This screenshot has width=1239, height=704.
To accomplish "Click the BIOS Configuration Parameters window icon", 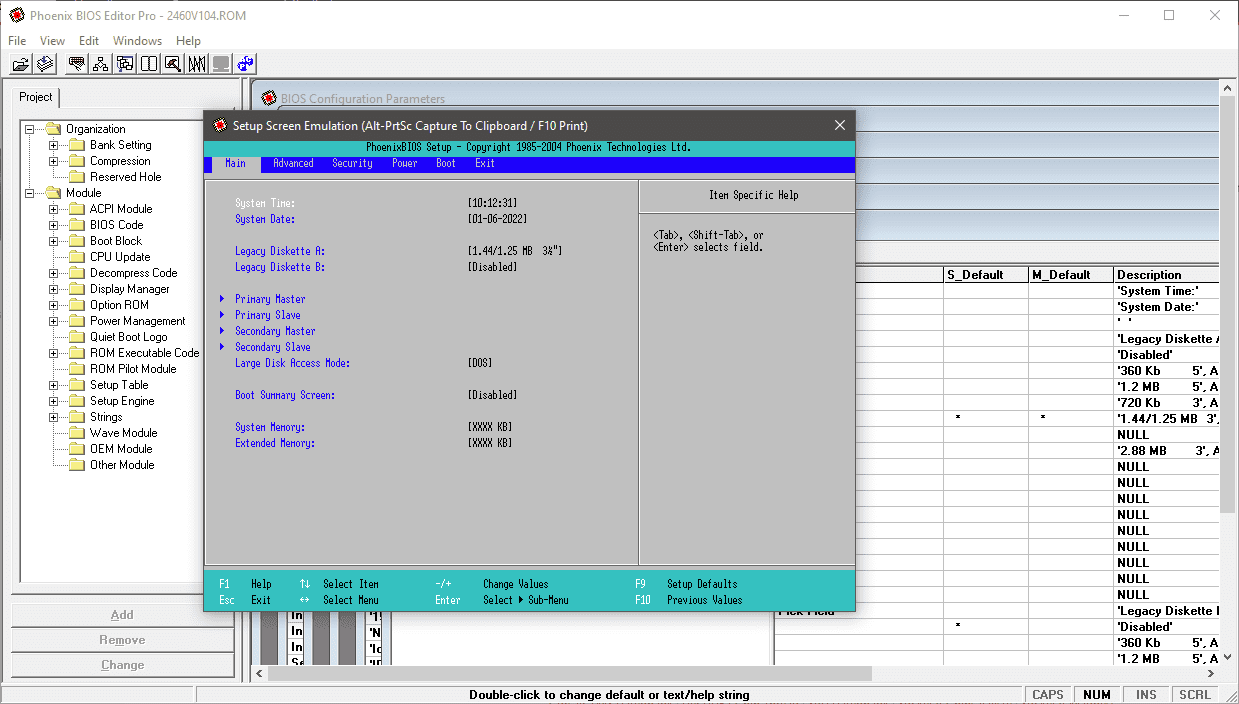I will (268, 98).
